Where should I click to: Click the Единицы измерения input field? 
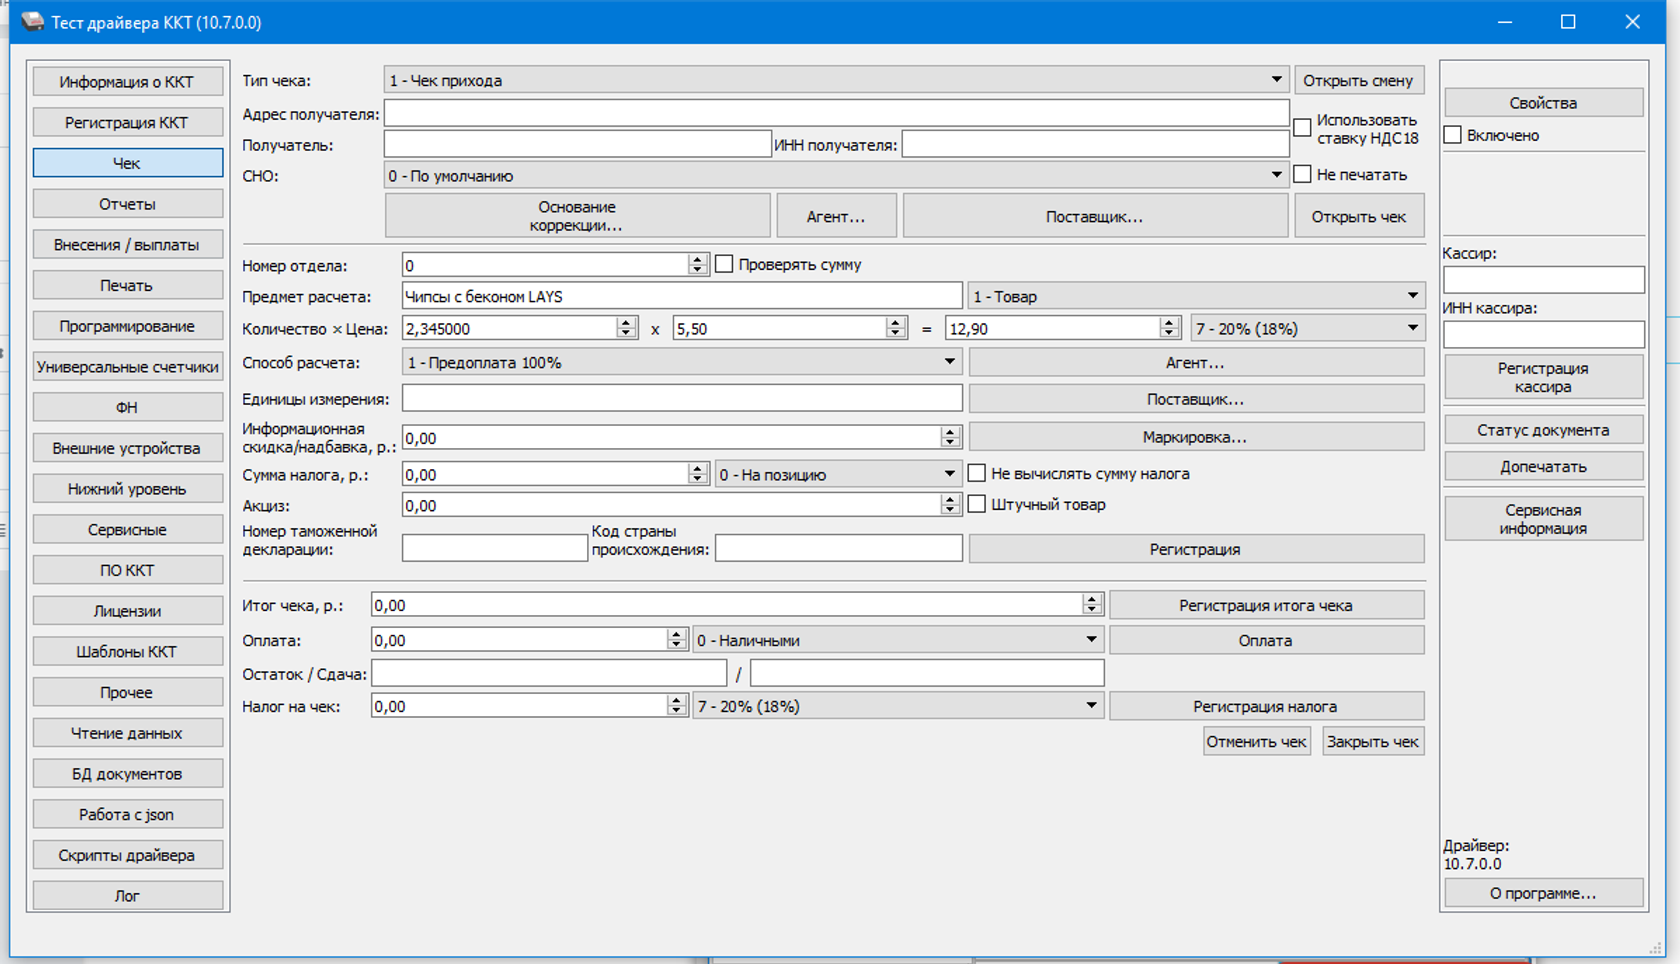point(682,398)
